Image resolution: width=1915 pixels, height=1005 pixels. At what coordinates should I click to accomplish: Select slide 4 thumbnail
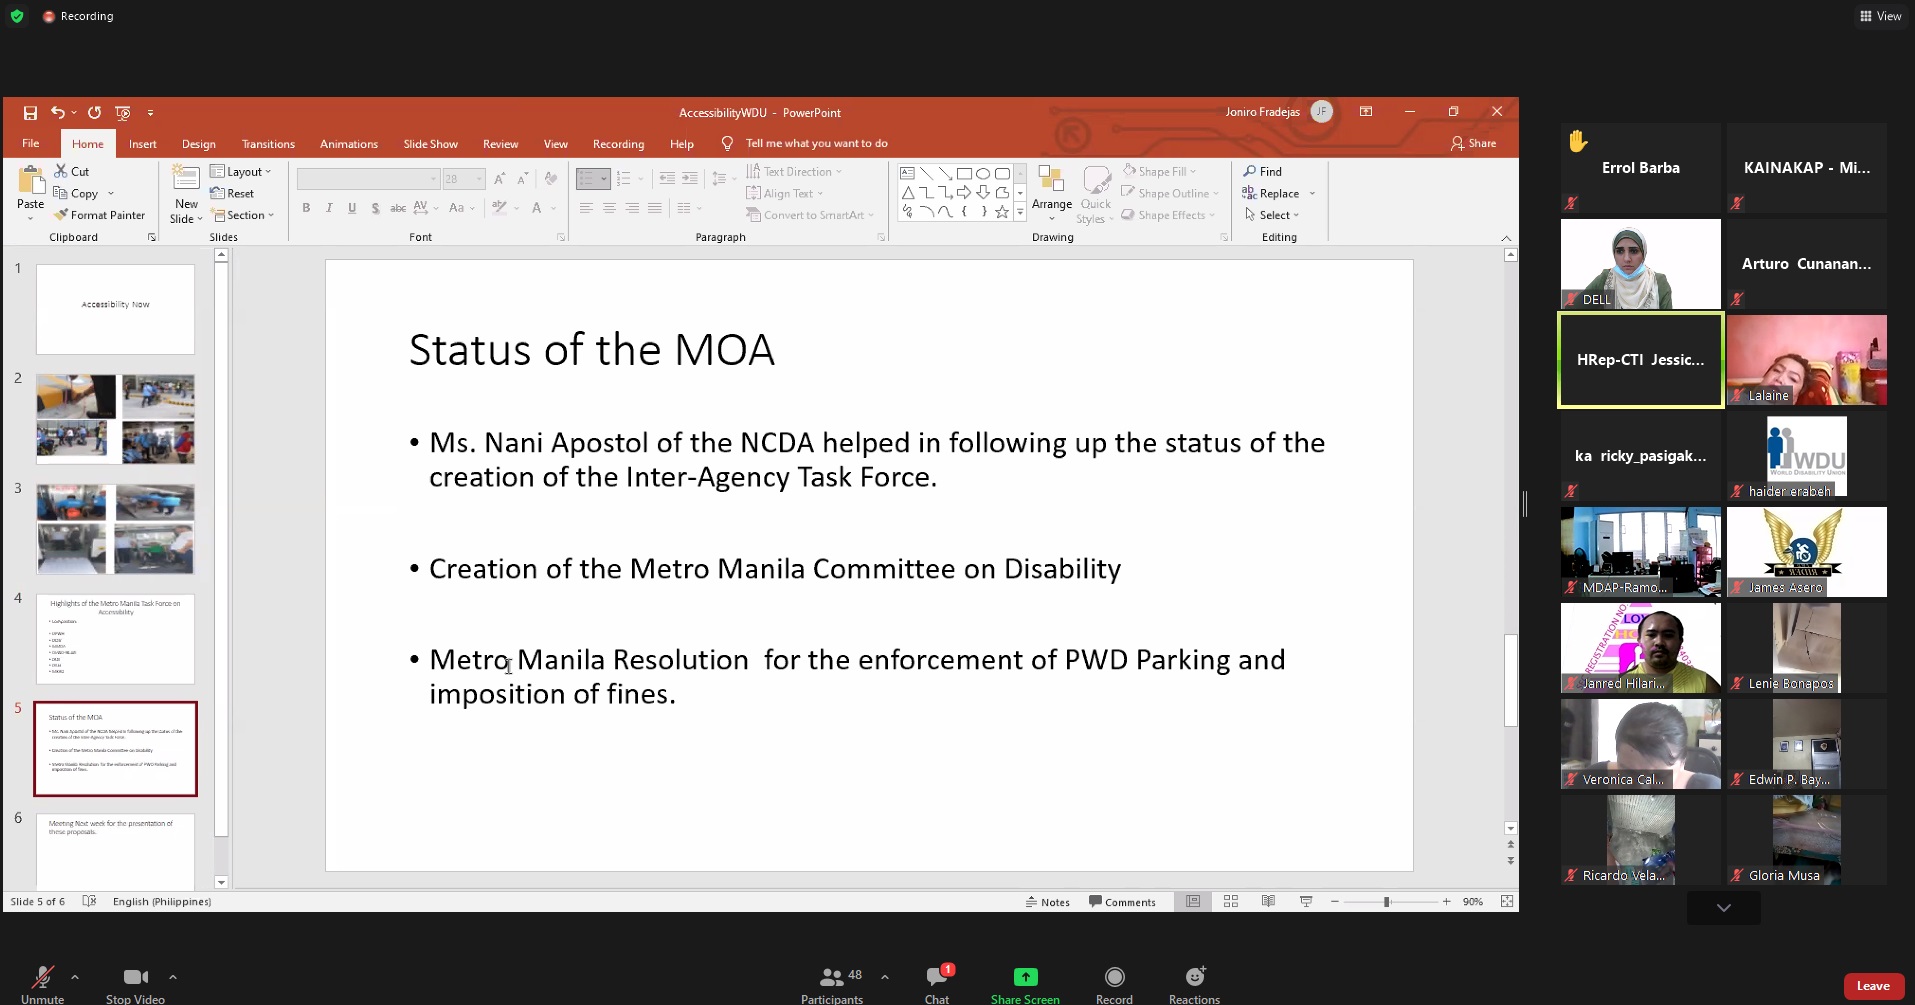pos(115,639)
